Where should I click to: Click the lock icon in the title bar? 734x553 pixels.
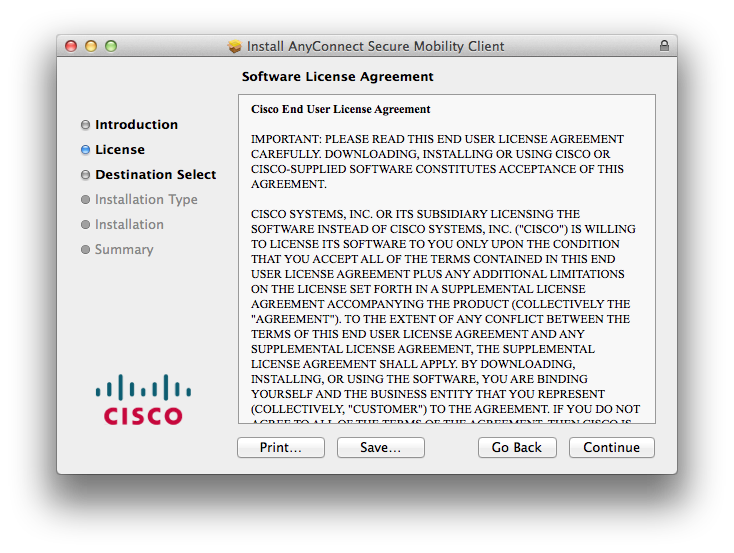pyautogui.click(x=664, y=45)
